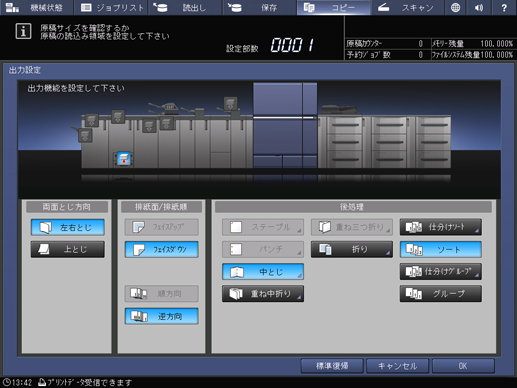Select the ソート sort mode

pos(441,249)
